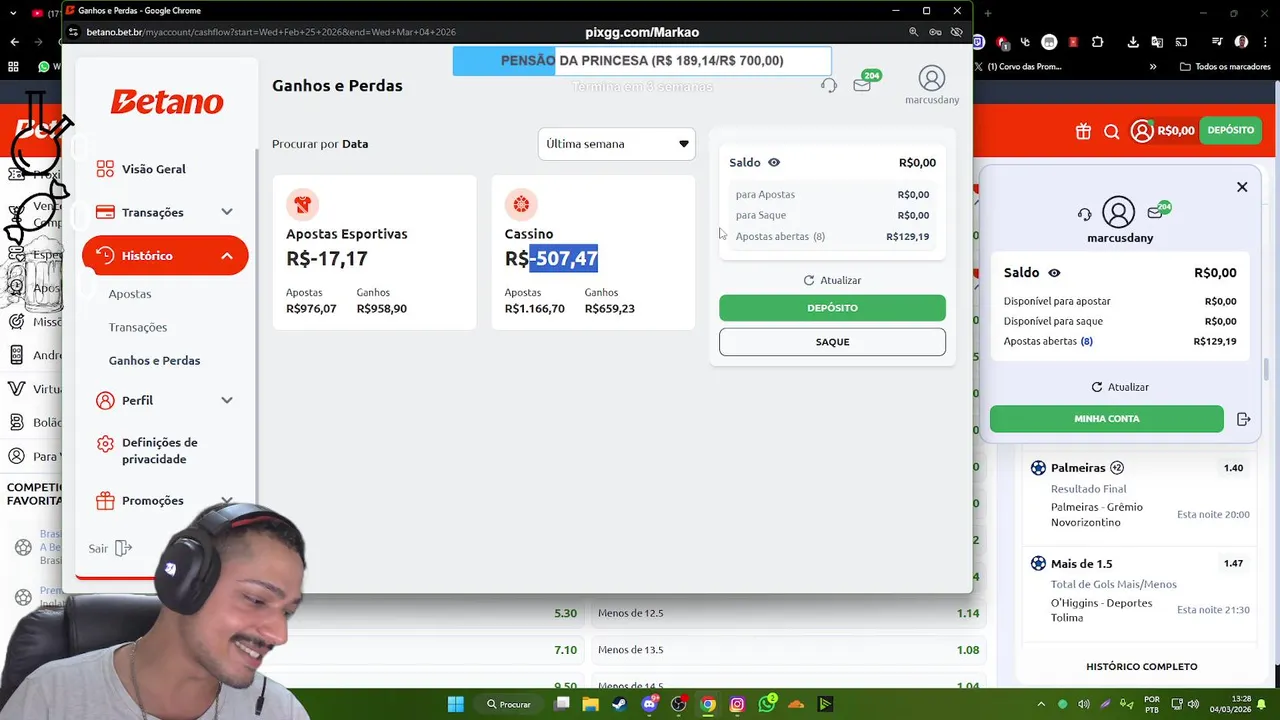Click the Apostas Esportivas jersey icon

302,204
